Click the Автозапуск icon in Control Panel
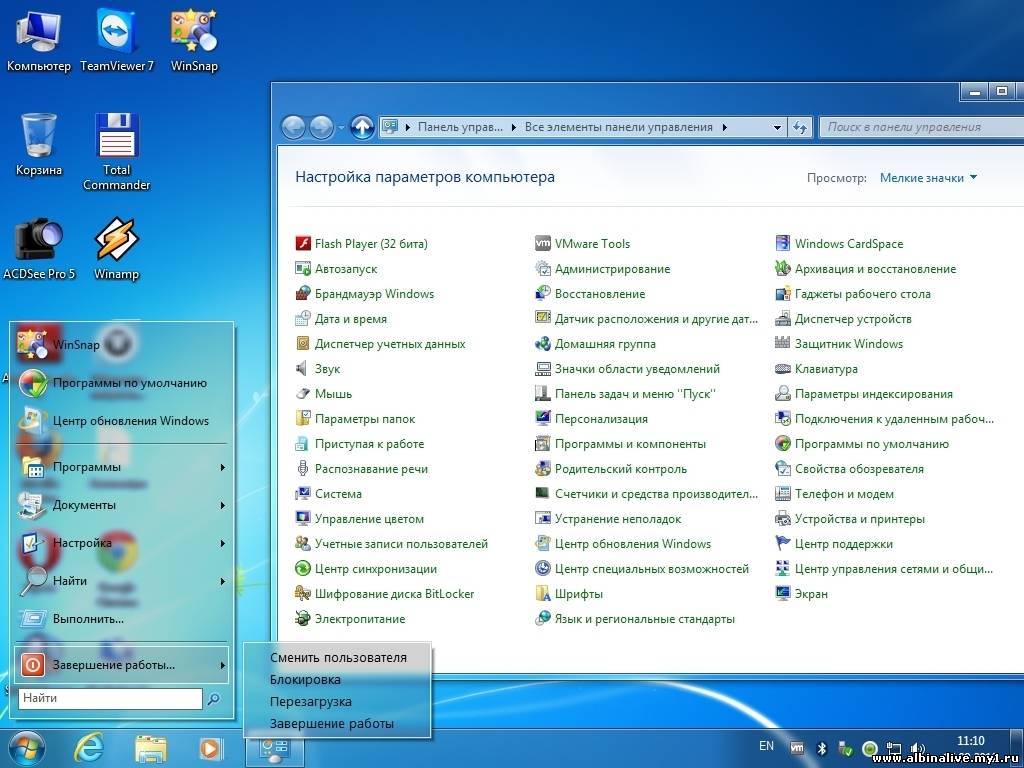 [x=302, y=268]
